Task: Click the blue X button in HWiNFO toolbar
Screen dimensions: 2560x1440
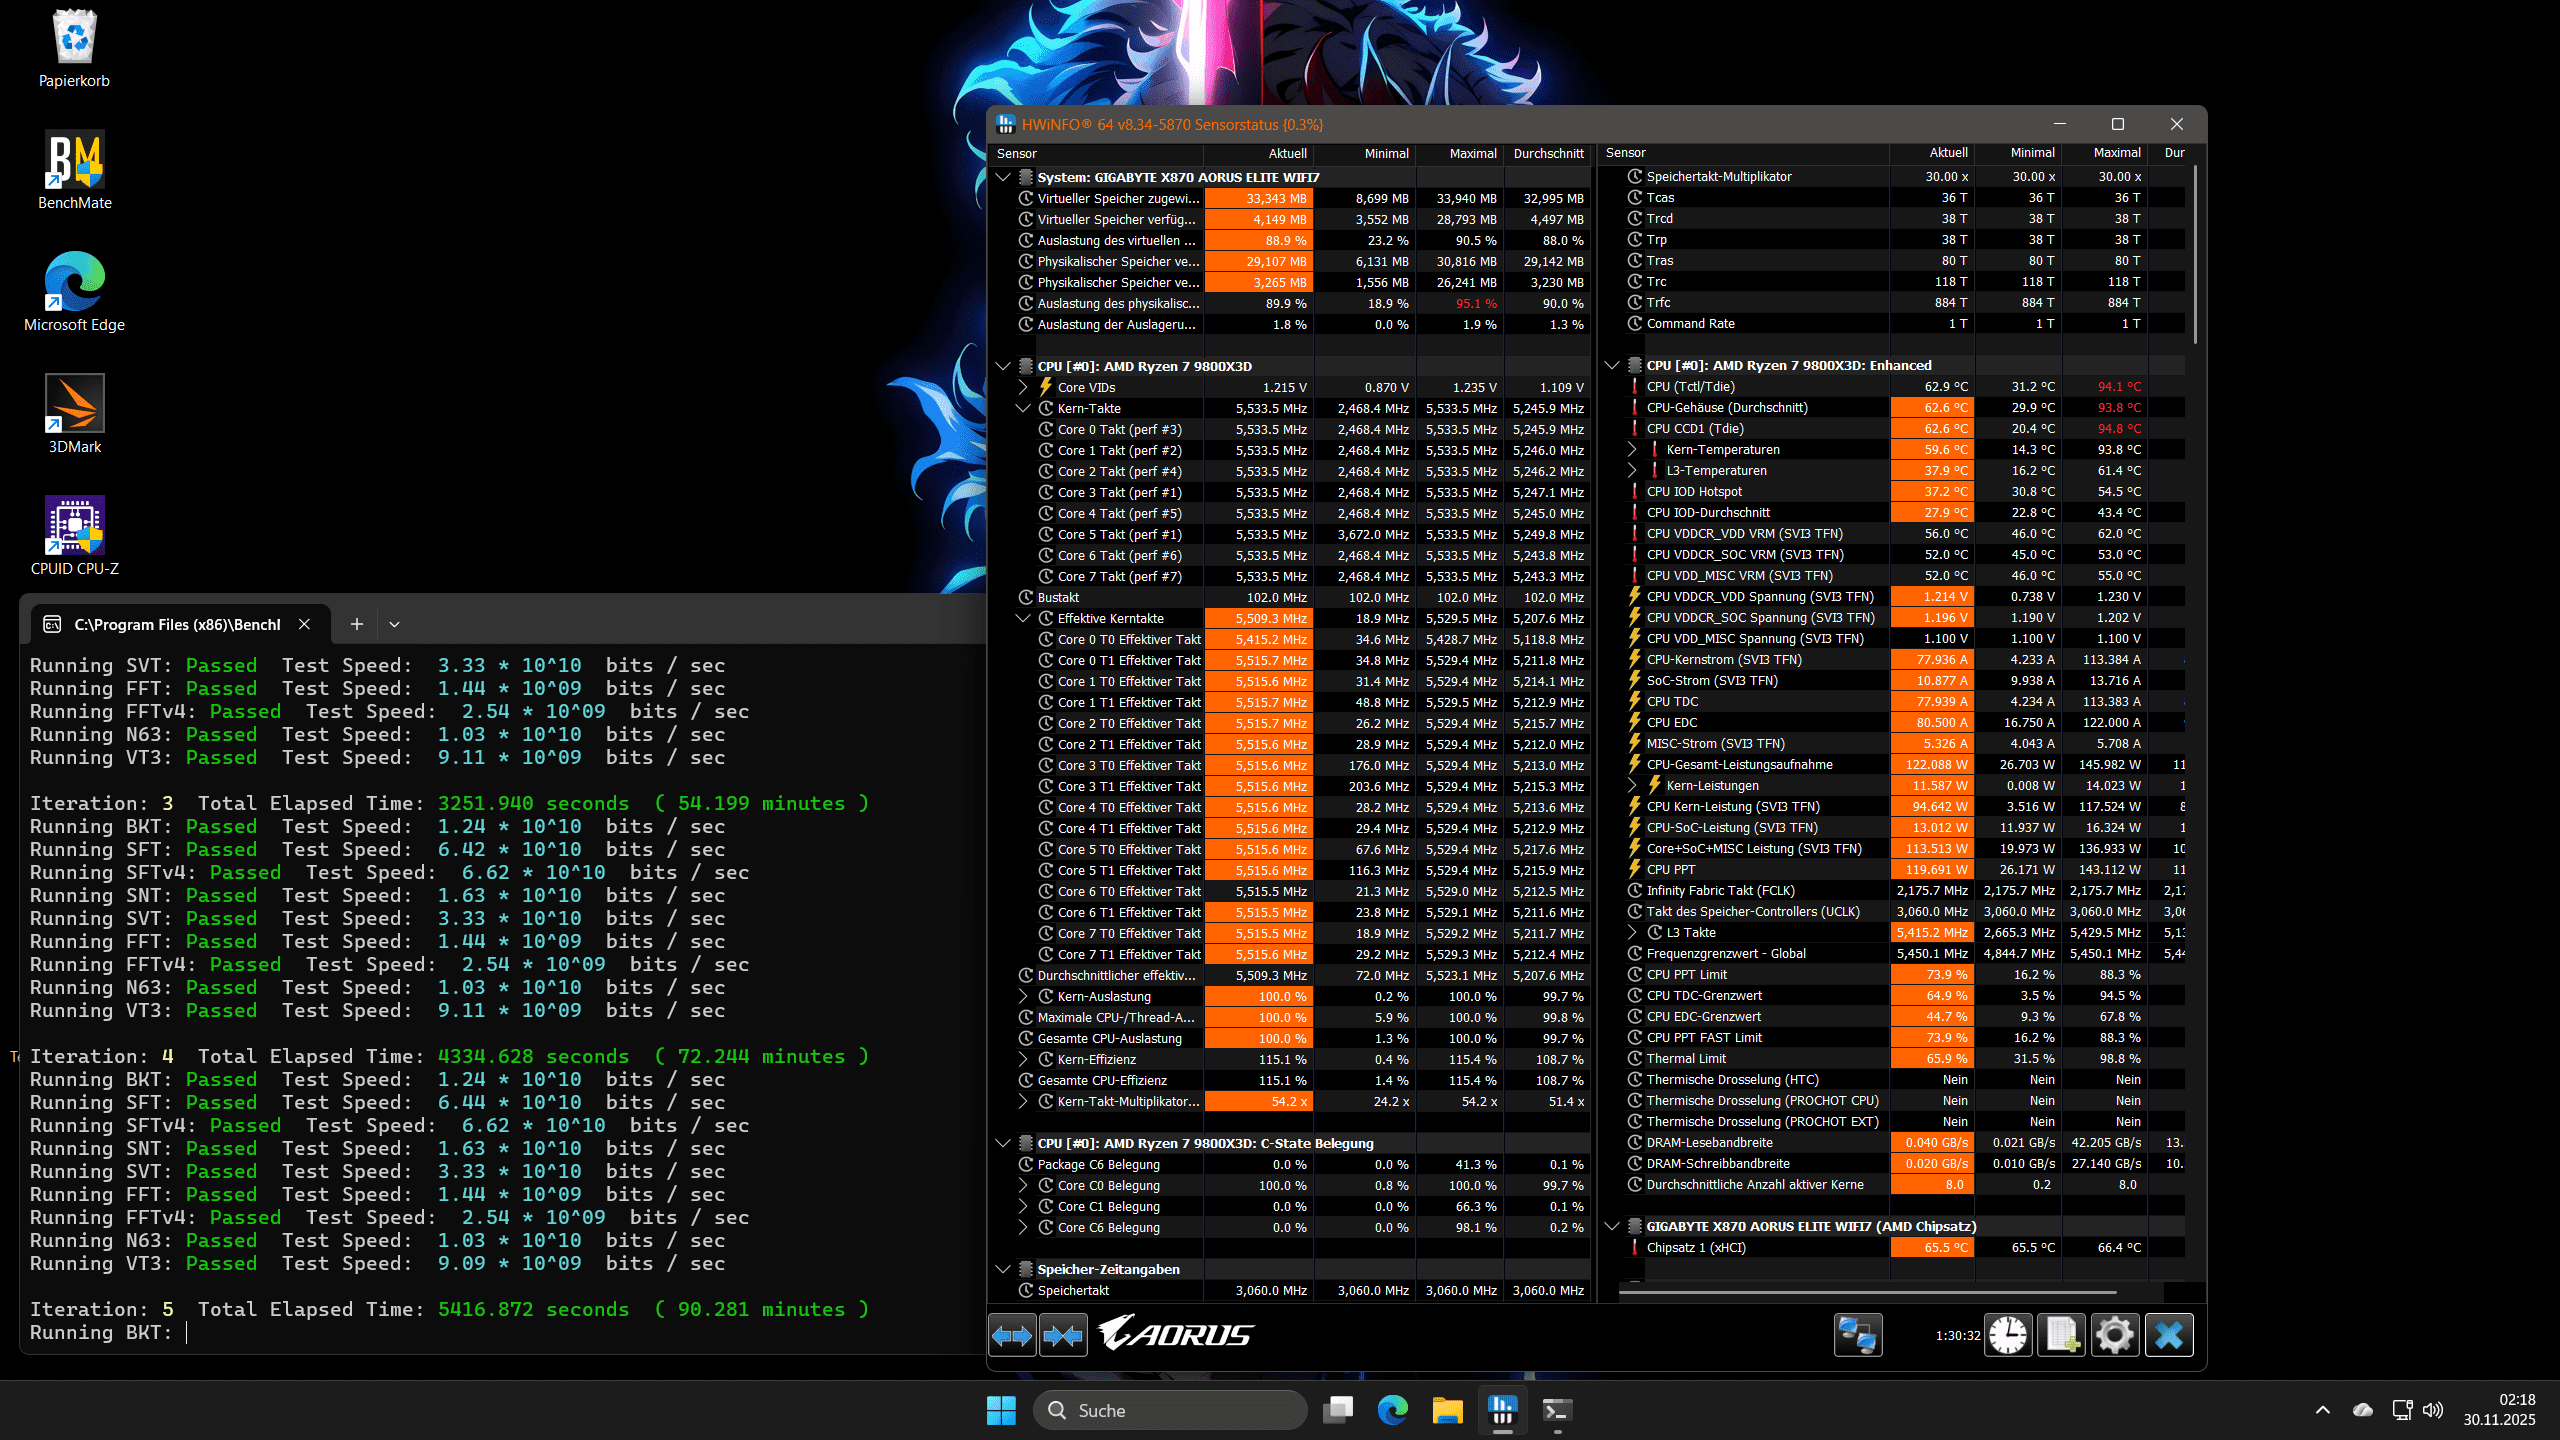Action: 2169,1334
